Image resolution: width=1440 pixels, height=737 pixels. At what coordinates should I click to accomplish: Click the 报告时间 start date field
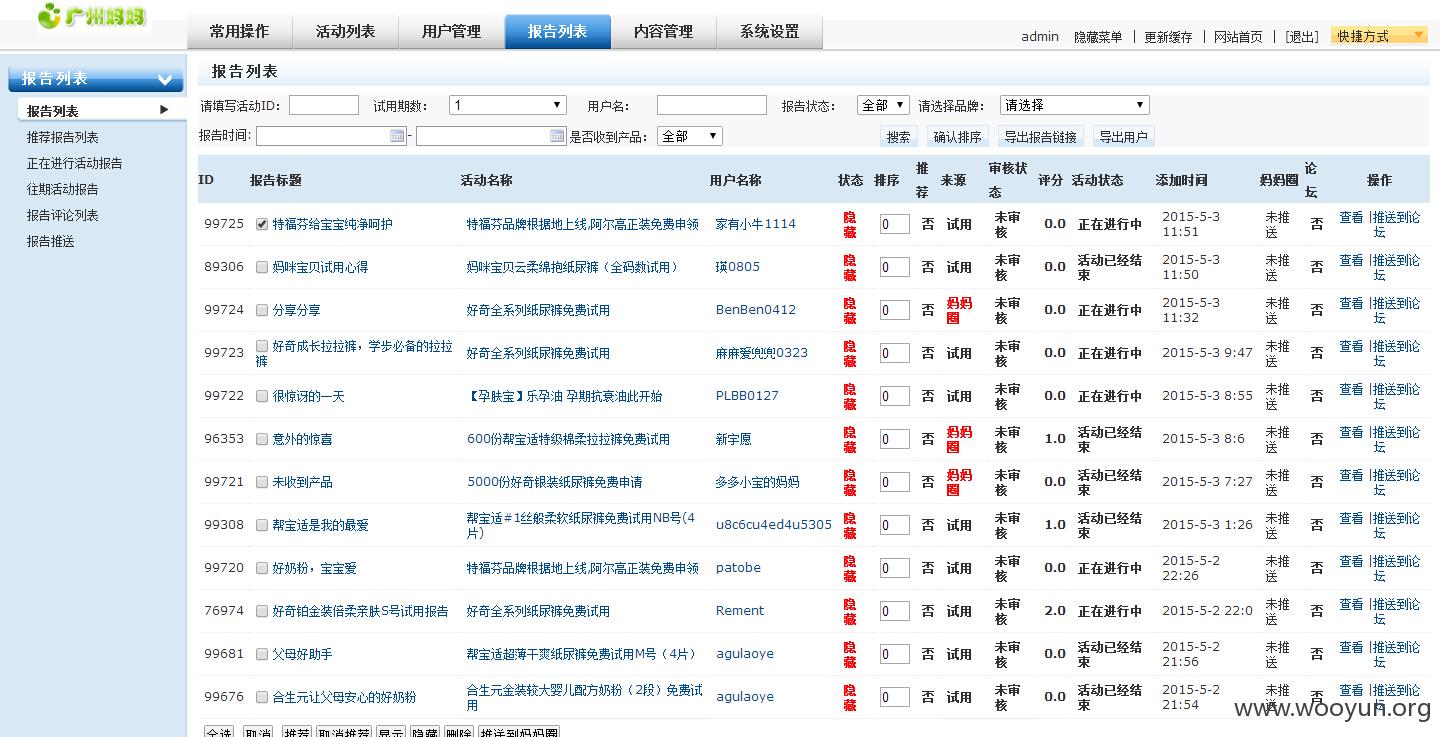(x=331, y=136)
